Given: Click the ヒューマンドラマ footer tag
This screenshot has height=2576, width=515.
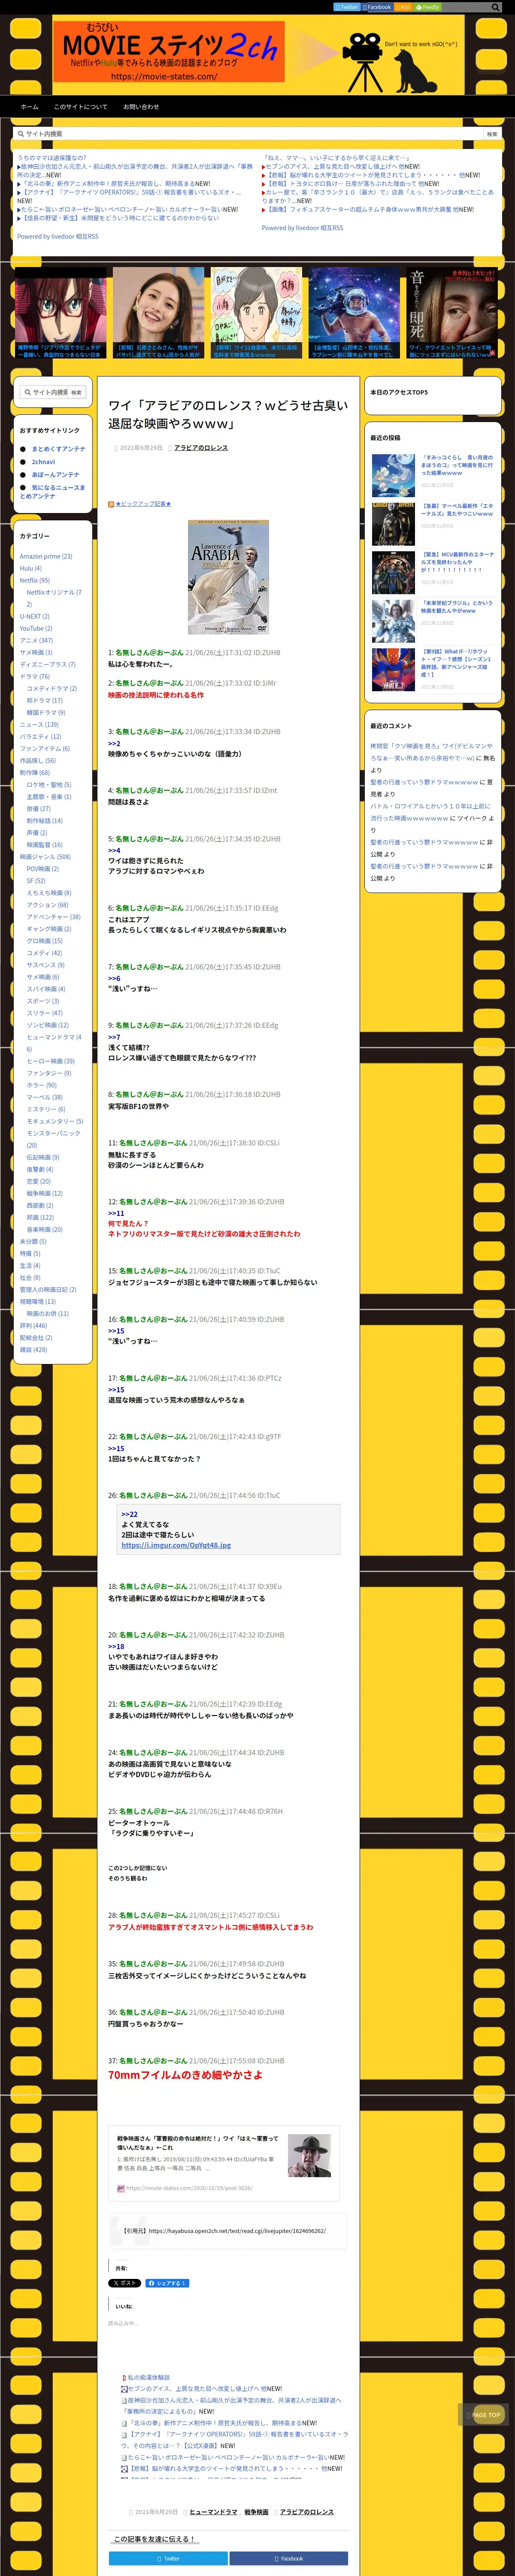Looking at the screenshot, I should click(x=214, y=2512).
